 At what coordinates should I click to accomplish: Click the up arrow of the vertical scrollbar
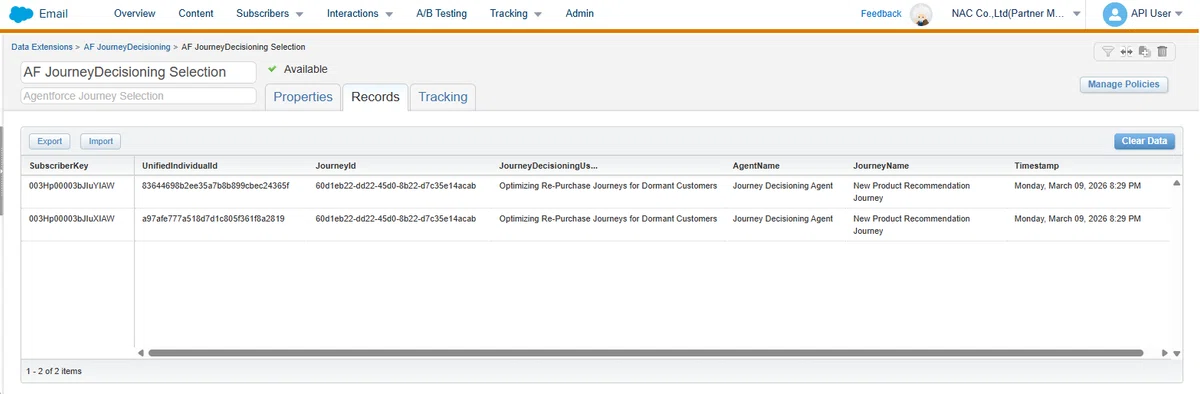point(1178,184)
